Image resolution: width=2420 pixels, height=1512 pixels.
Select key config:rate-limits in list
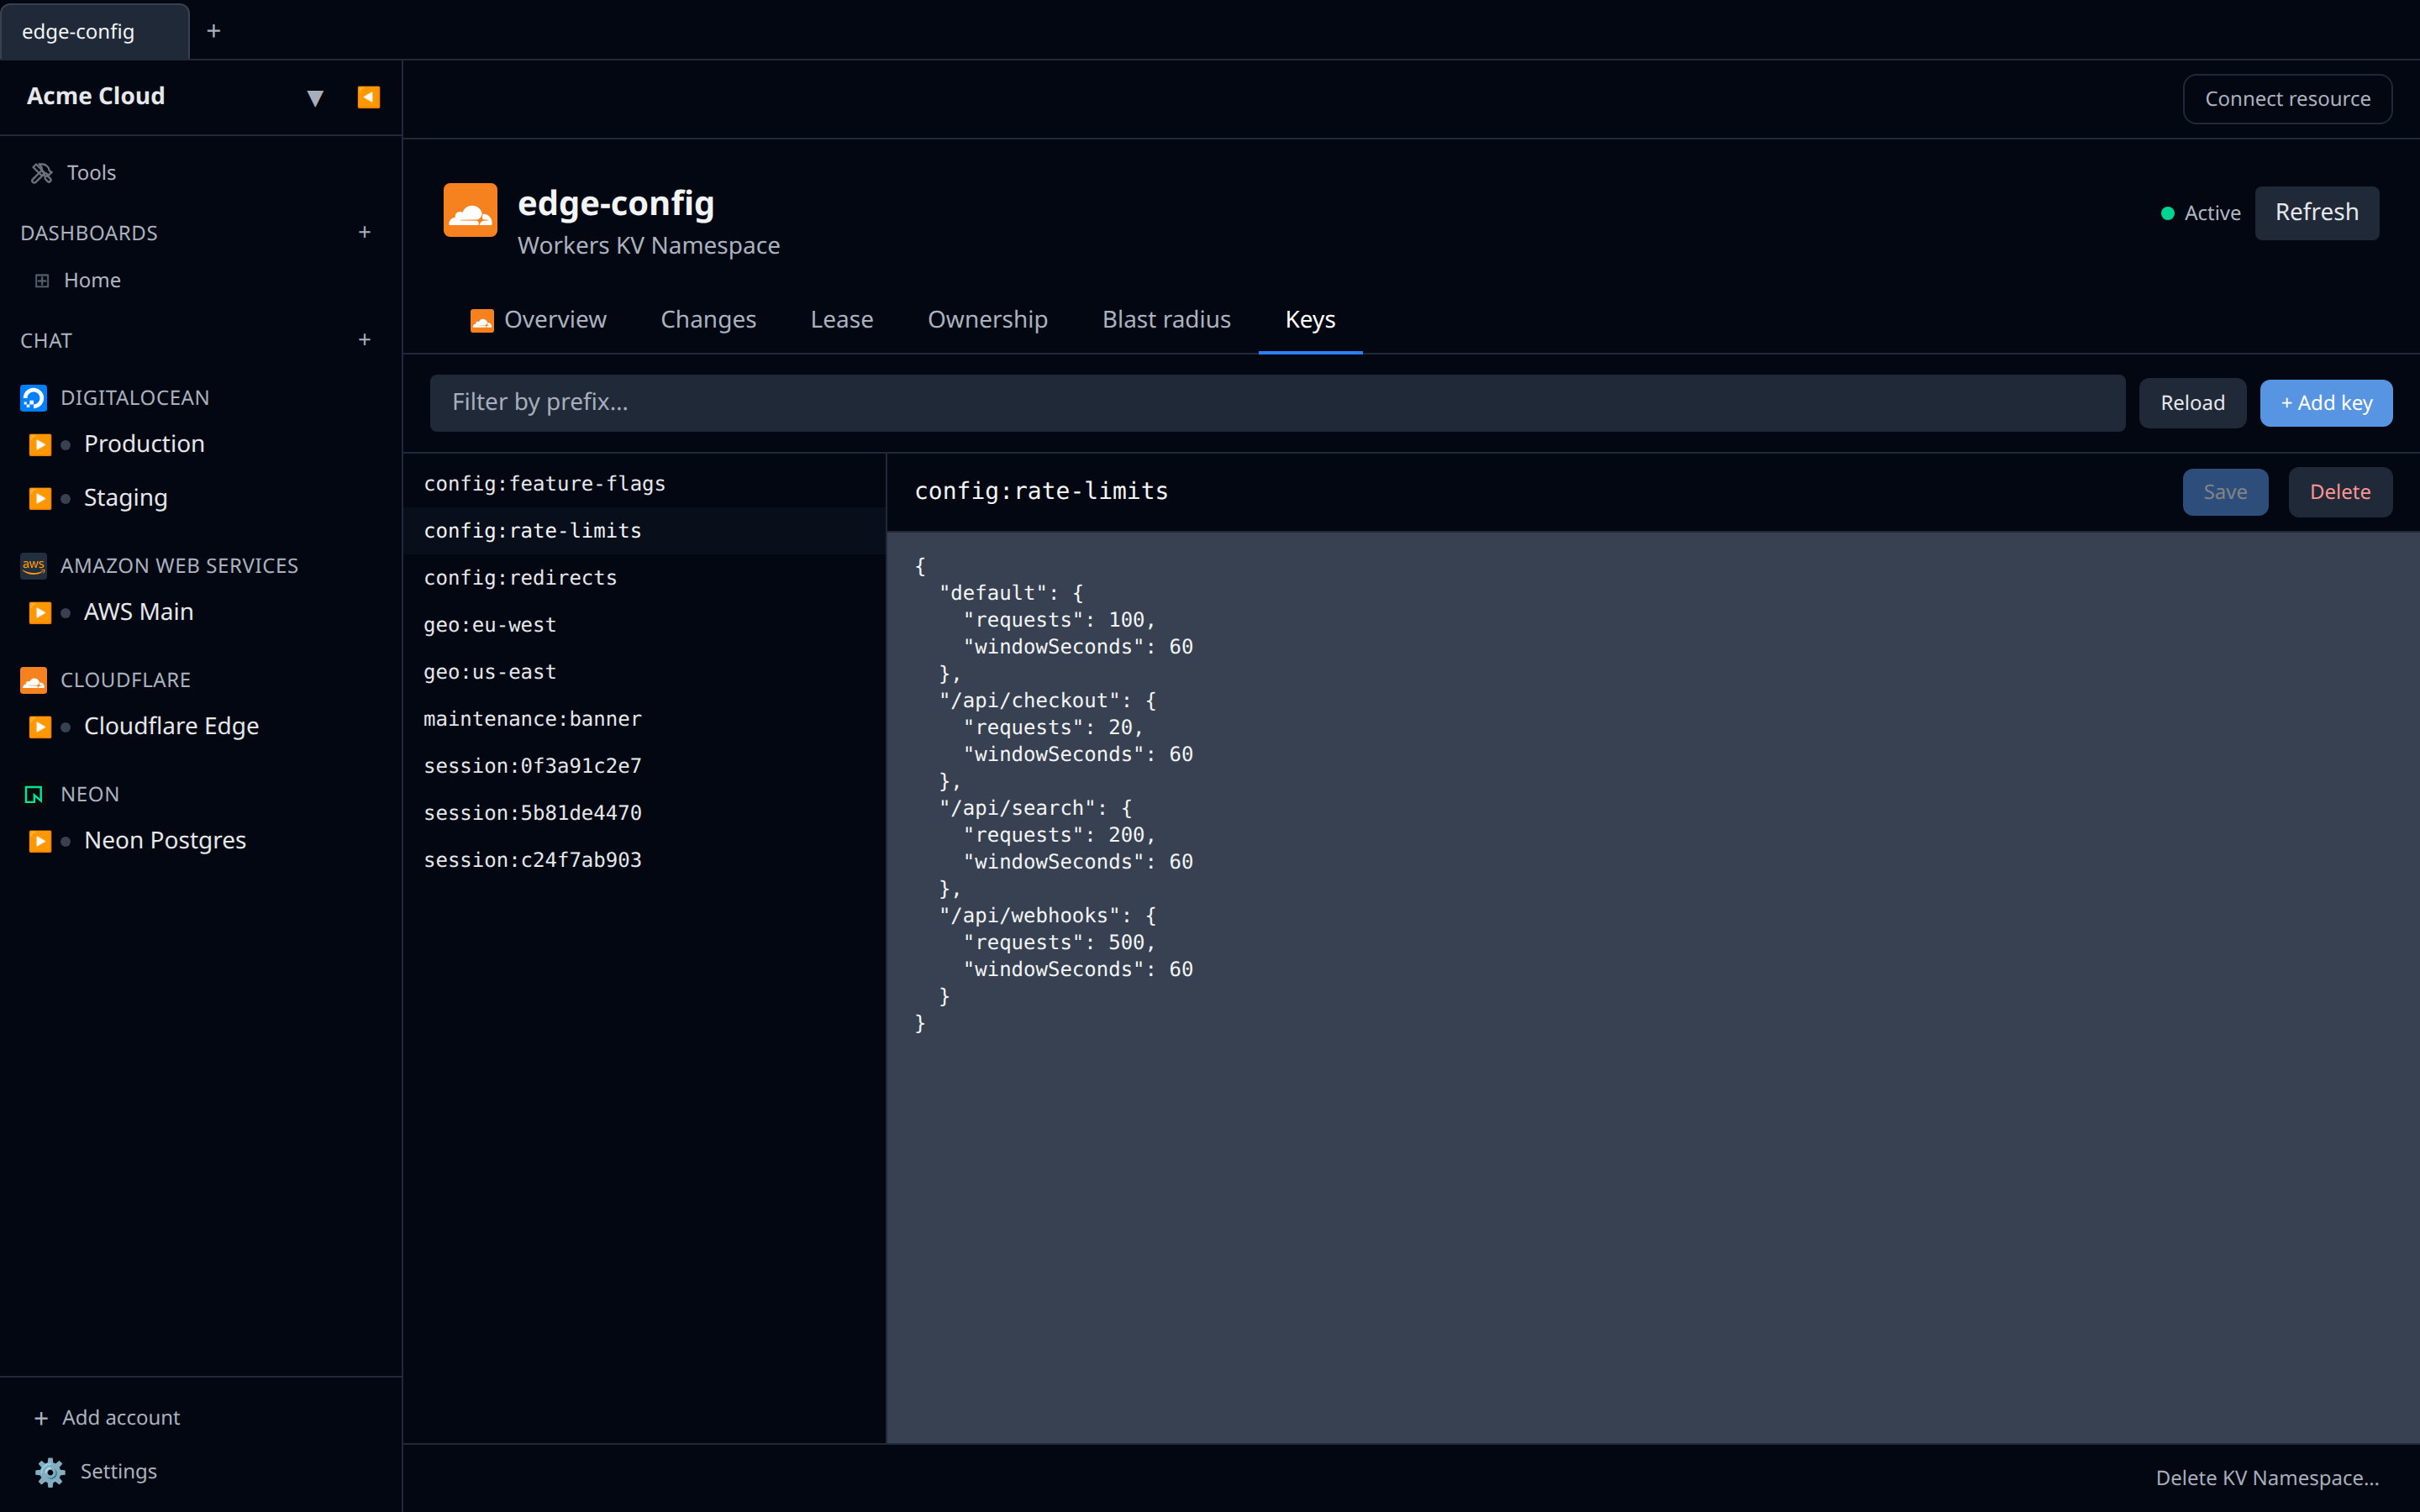(644, 531)
